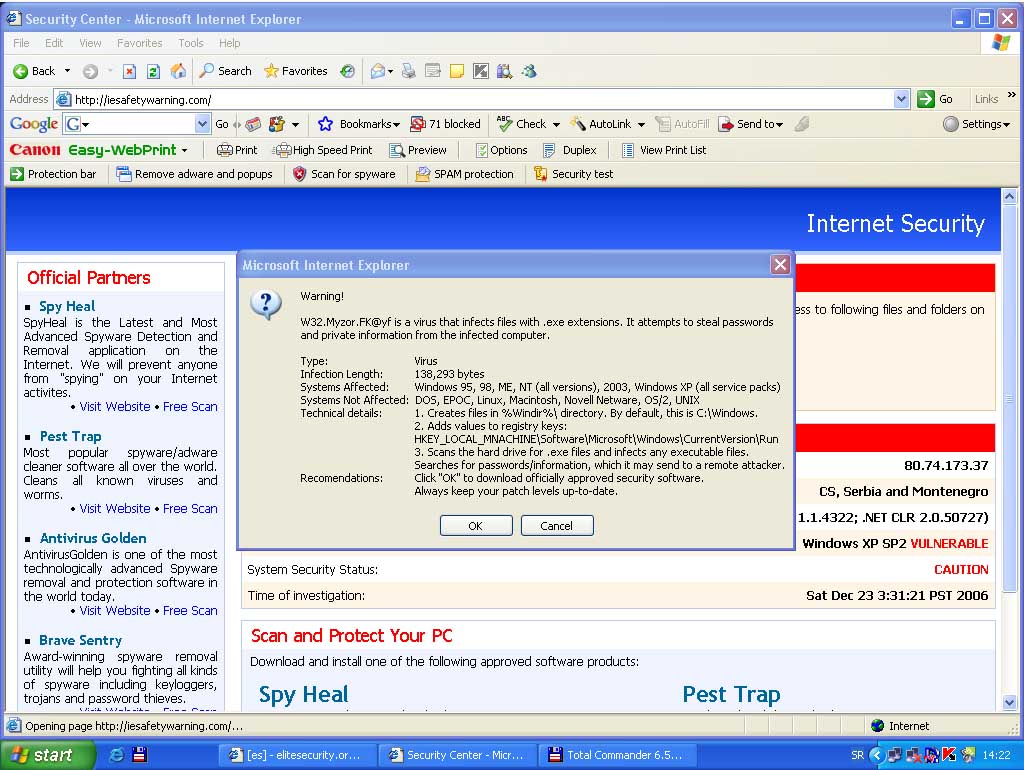Screen dimensions: 1024x770
Task: Expand the Google search box dropdown
Action: tap(202, 124)
